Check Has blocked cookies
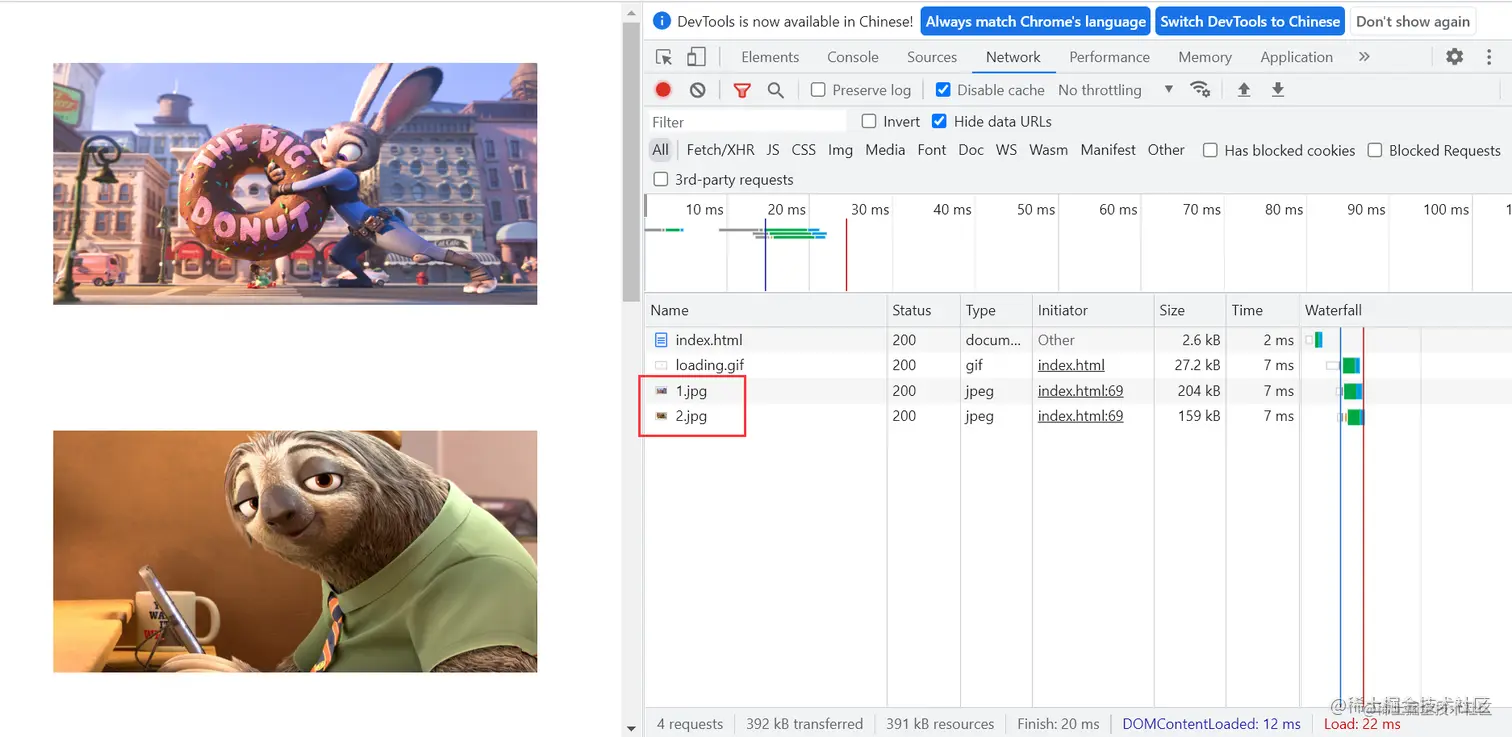 pyautogui.click(x=1210, y=150)
